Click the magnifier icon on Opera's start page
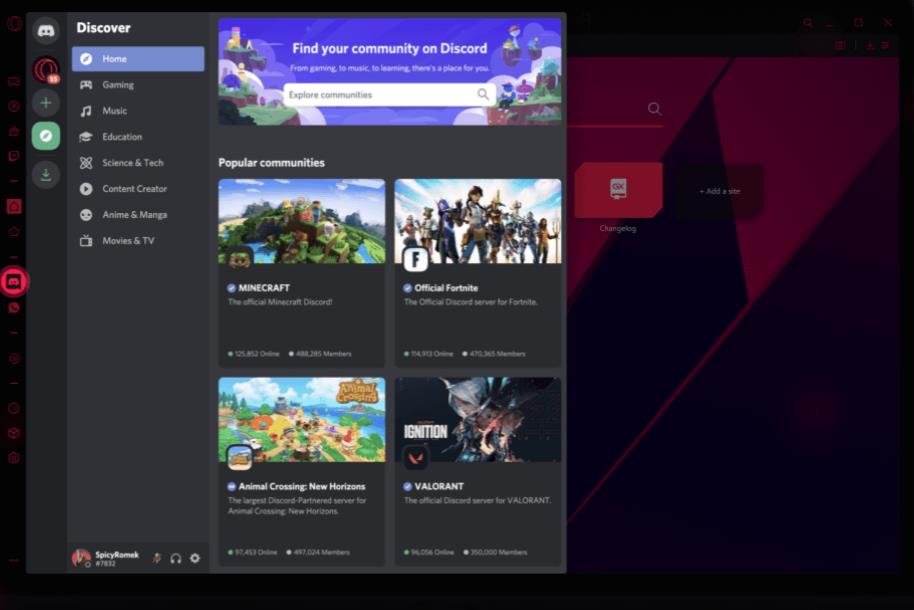This screenshot has height=610, width=914. coord(655,108)
